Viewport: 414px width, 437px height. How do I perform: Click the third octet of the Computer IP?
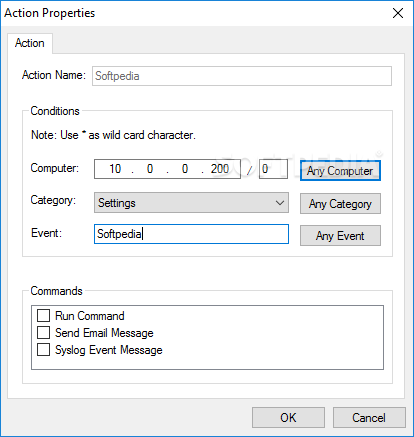[185, 169]
